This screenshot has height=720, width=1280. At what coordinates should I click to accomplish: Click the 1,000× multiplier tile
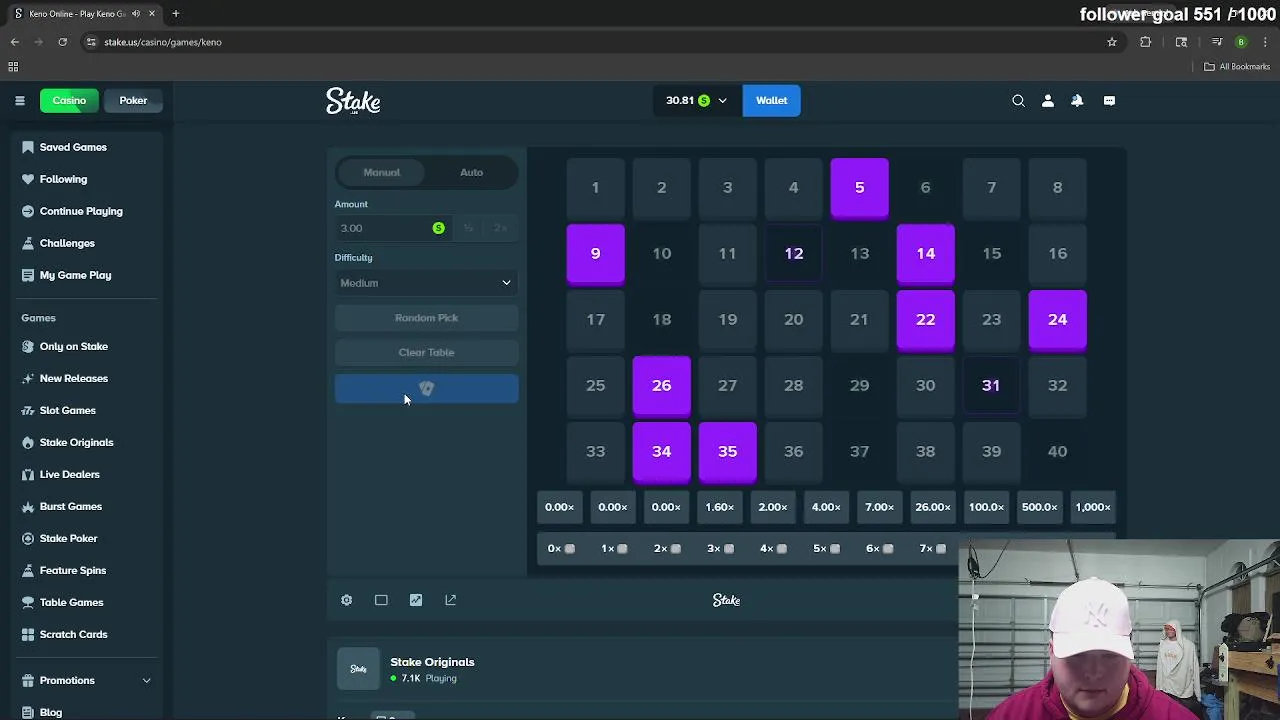pos(1093,507)
